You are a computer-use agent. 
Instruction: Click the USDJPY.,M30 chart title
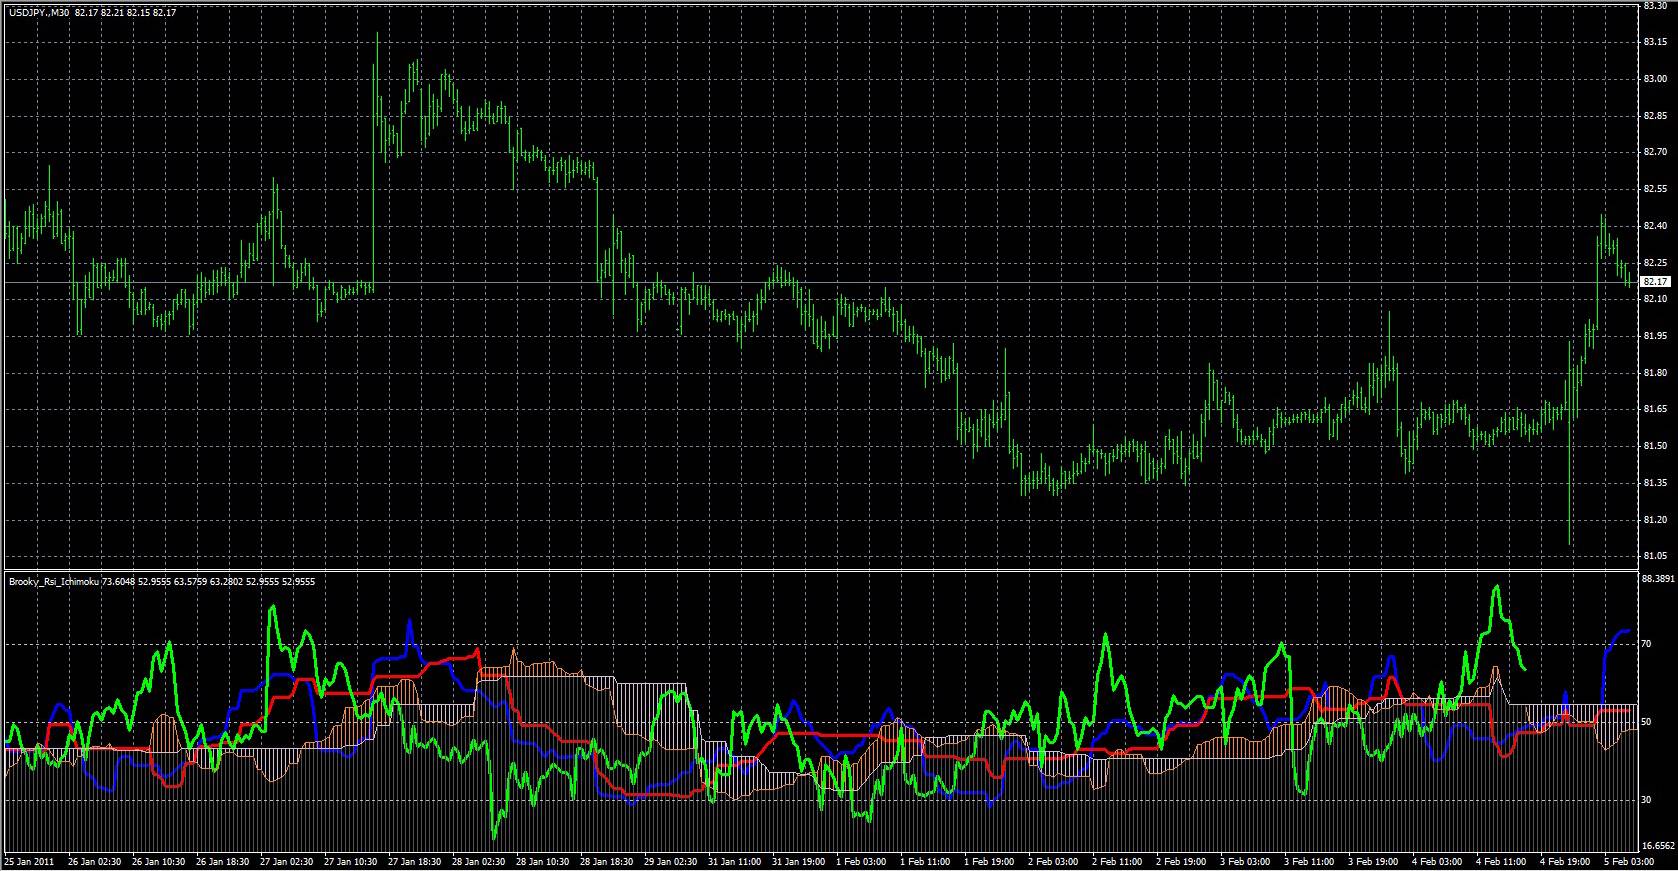pyautogui.click(x=39, y=12)
